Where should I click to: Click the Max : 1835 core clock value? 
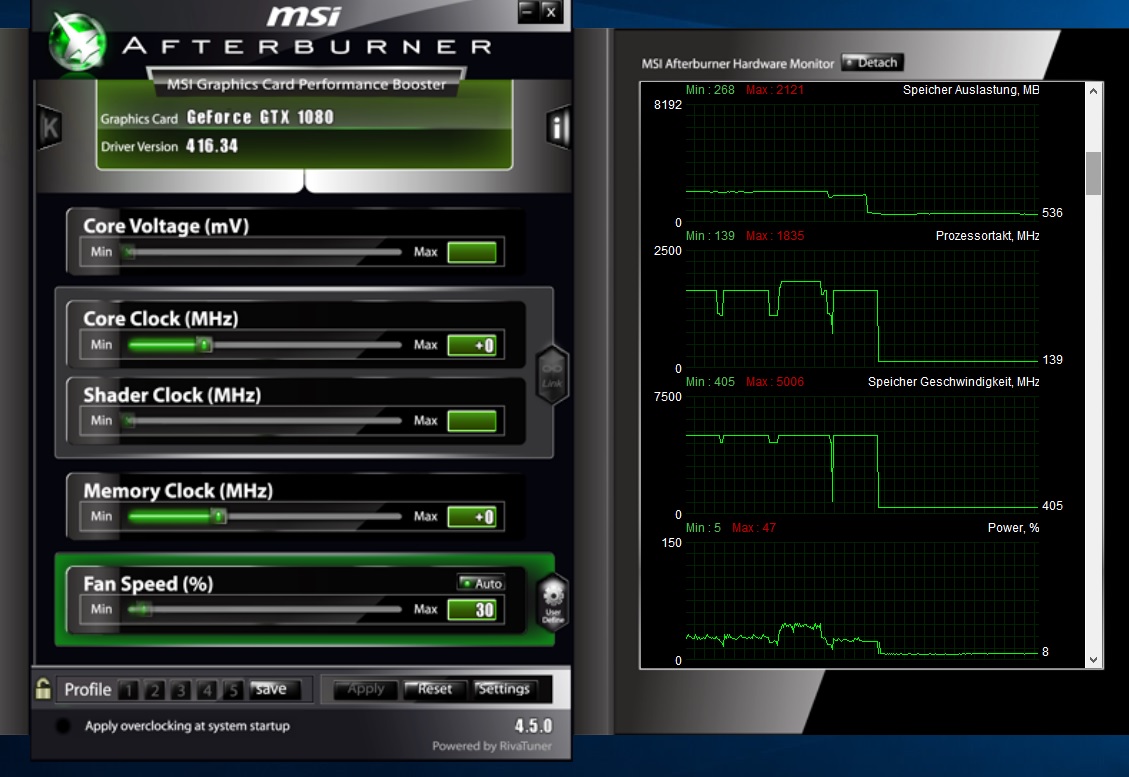tap(775, 236)
